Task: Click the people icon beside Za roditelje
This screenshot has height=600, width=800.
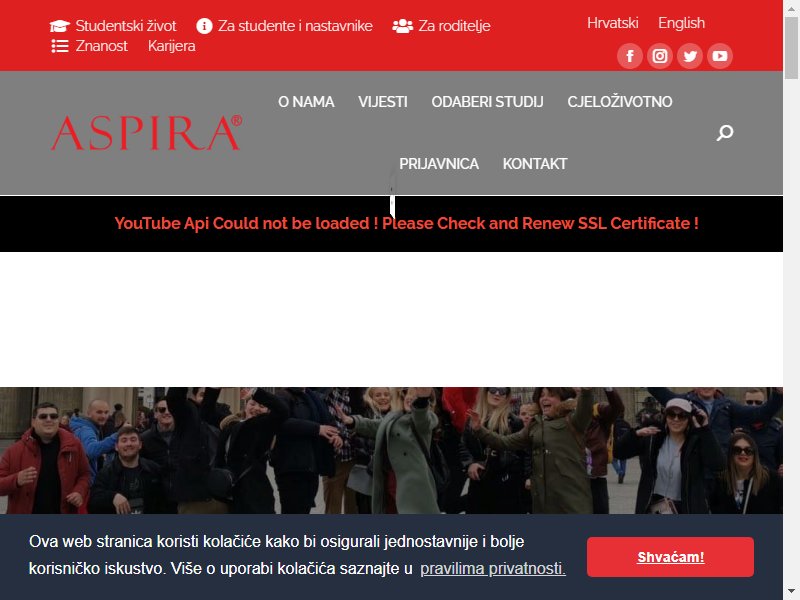Action: click(x=403, y=26)
